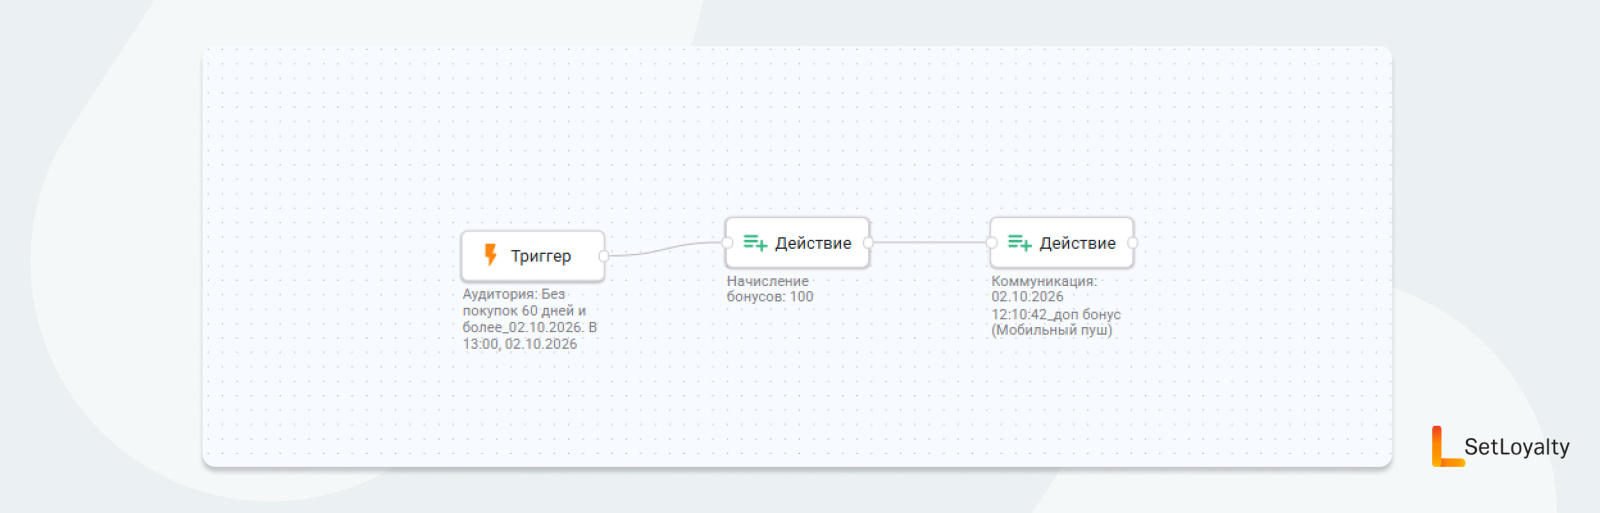Click the green add-action icon above Начисление бонусов
1600x513 pixels.
point(755,243)
